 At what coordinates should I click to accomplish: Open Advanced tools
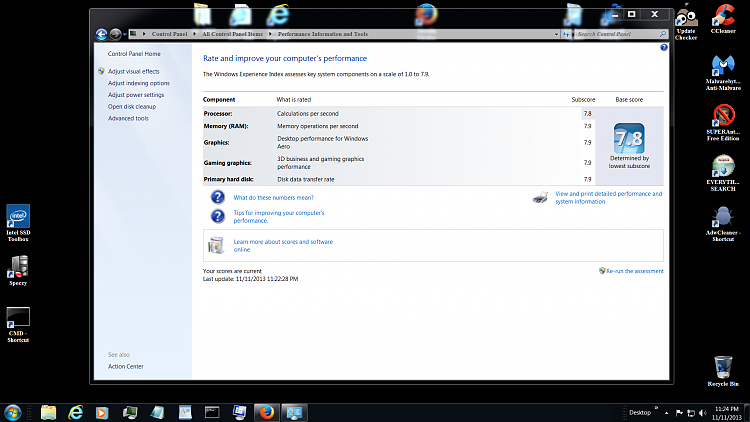point(128,118)
